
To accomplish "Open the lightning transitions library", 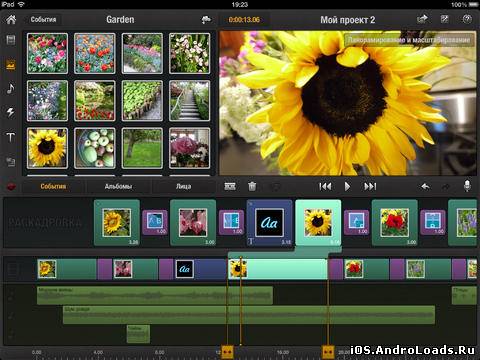I will [x=11, y=112].
